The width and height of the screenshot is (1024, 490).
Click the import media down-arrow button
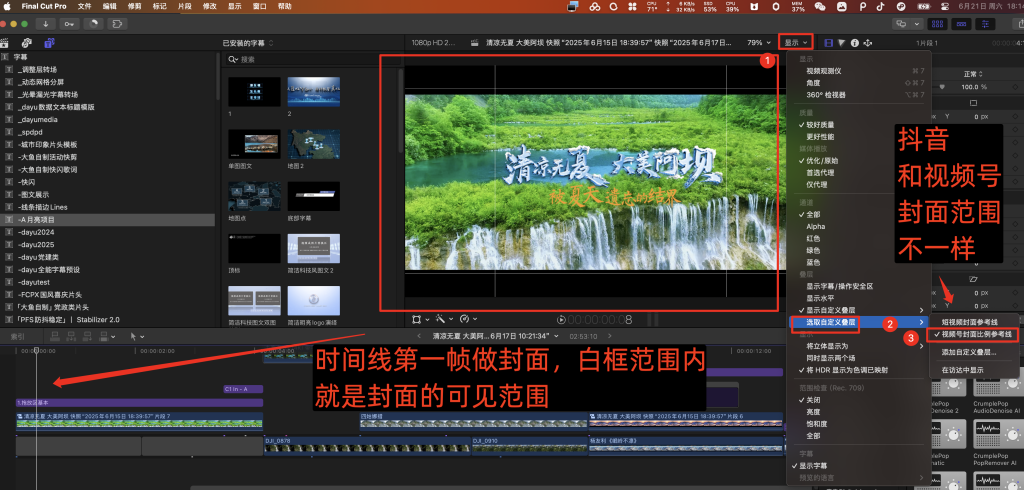coord(46,22)
